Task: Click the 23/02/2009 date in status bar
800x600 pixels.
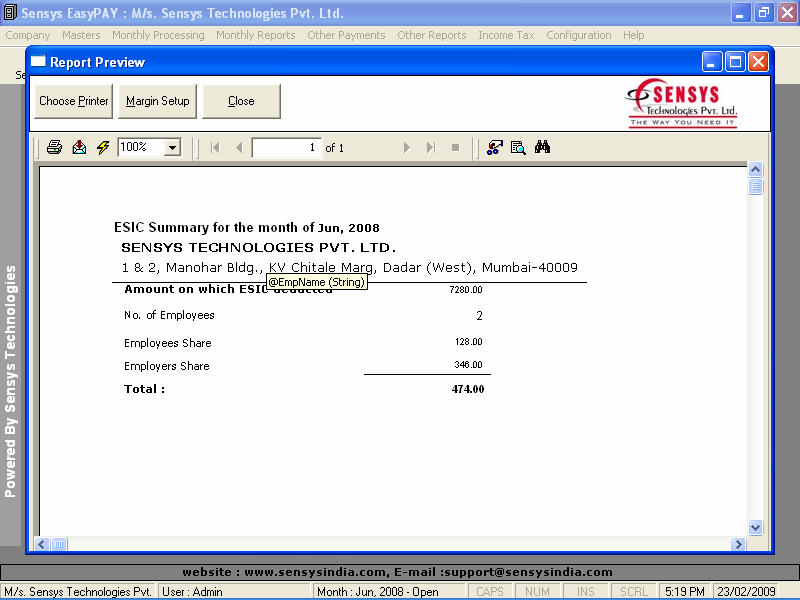Action: (x=746, y=592)
